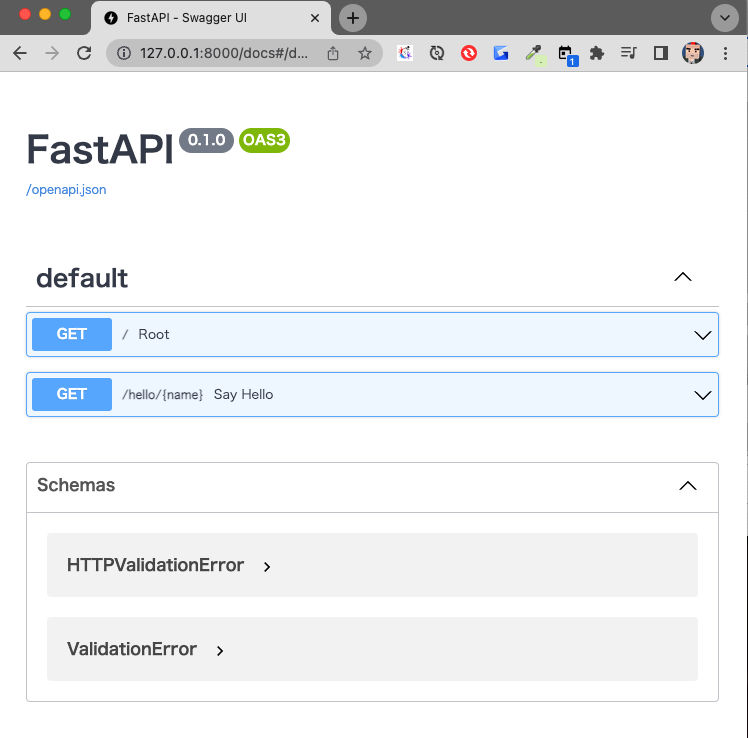This screenshot has height=738, width=748.
Task: Close the FastAPI - Swagger UI tab
Action: click(x=315, y=18)
